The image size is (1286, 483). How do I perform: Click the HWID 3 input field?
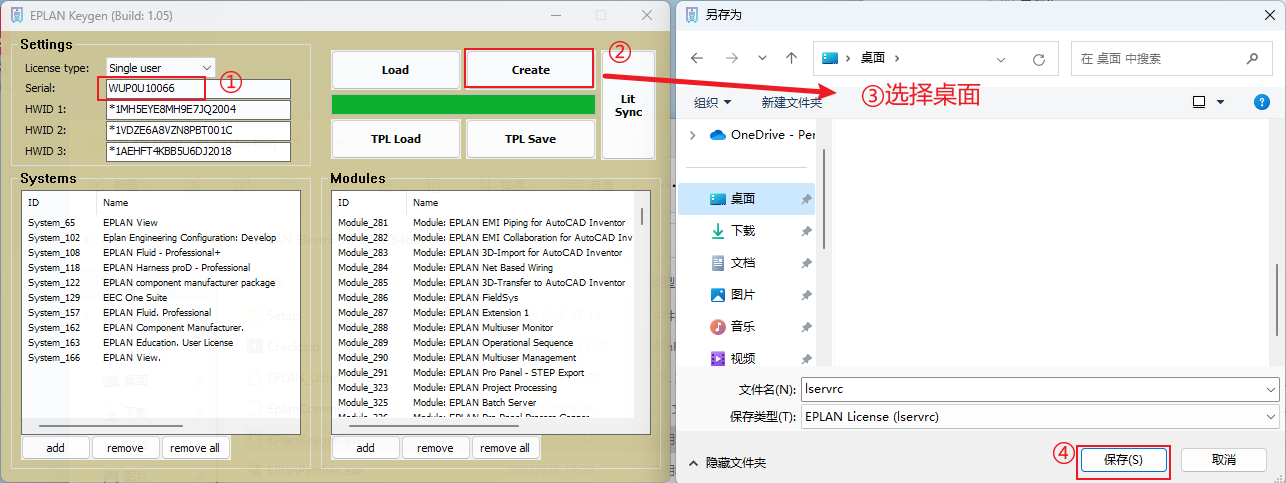tap(198, 151)
